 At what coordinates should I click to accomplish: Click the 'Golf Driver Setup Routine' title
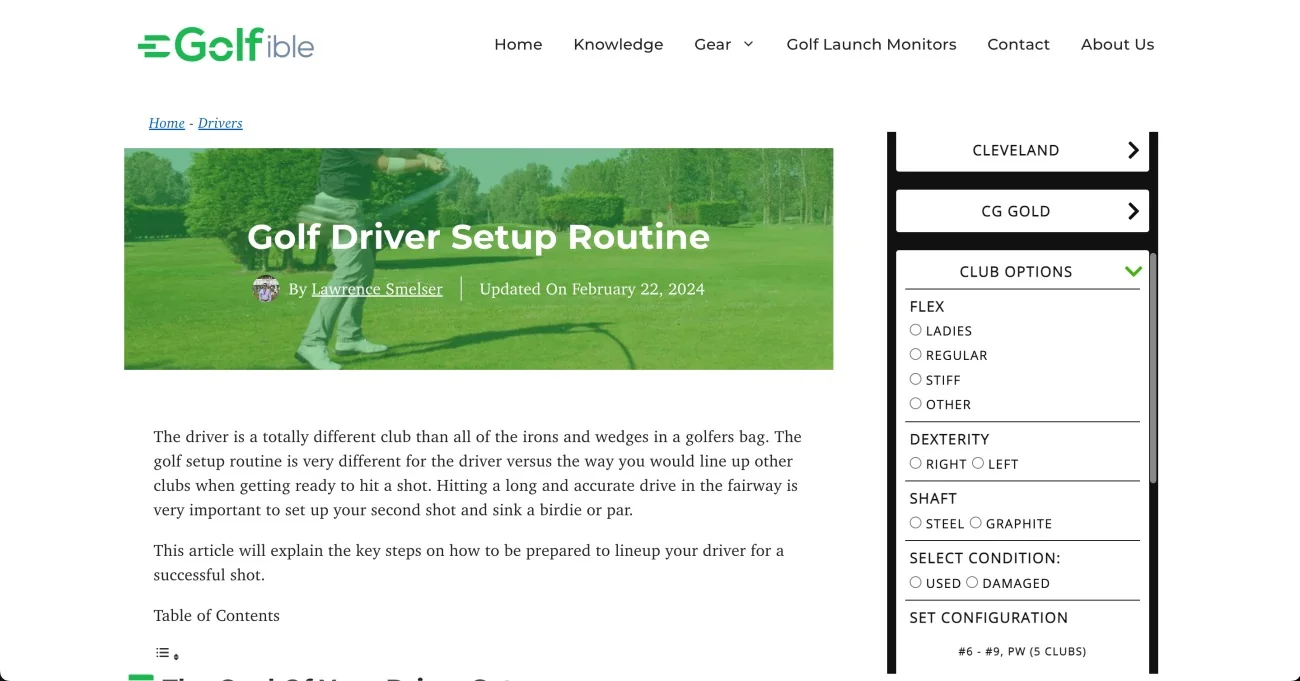(x=478, y=237)
